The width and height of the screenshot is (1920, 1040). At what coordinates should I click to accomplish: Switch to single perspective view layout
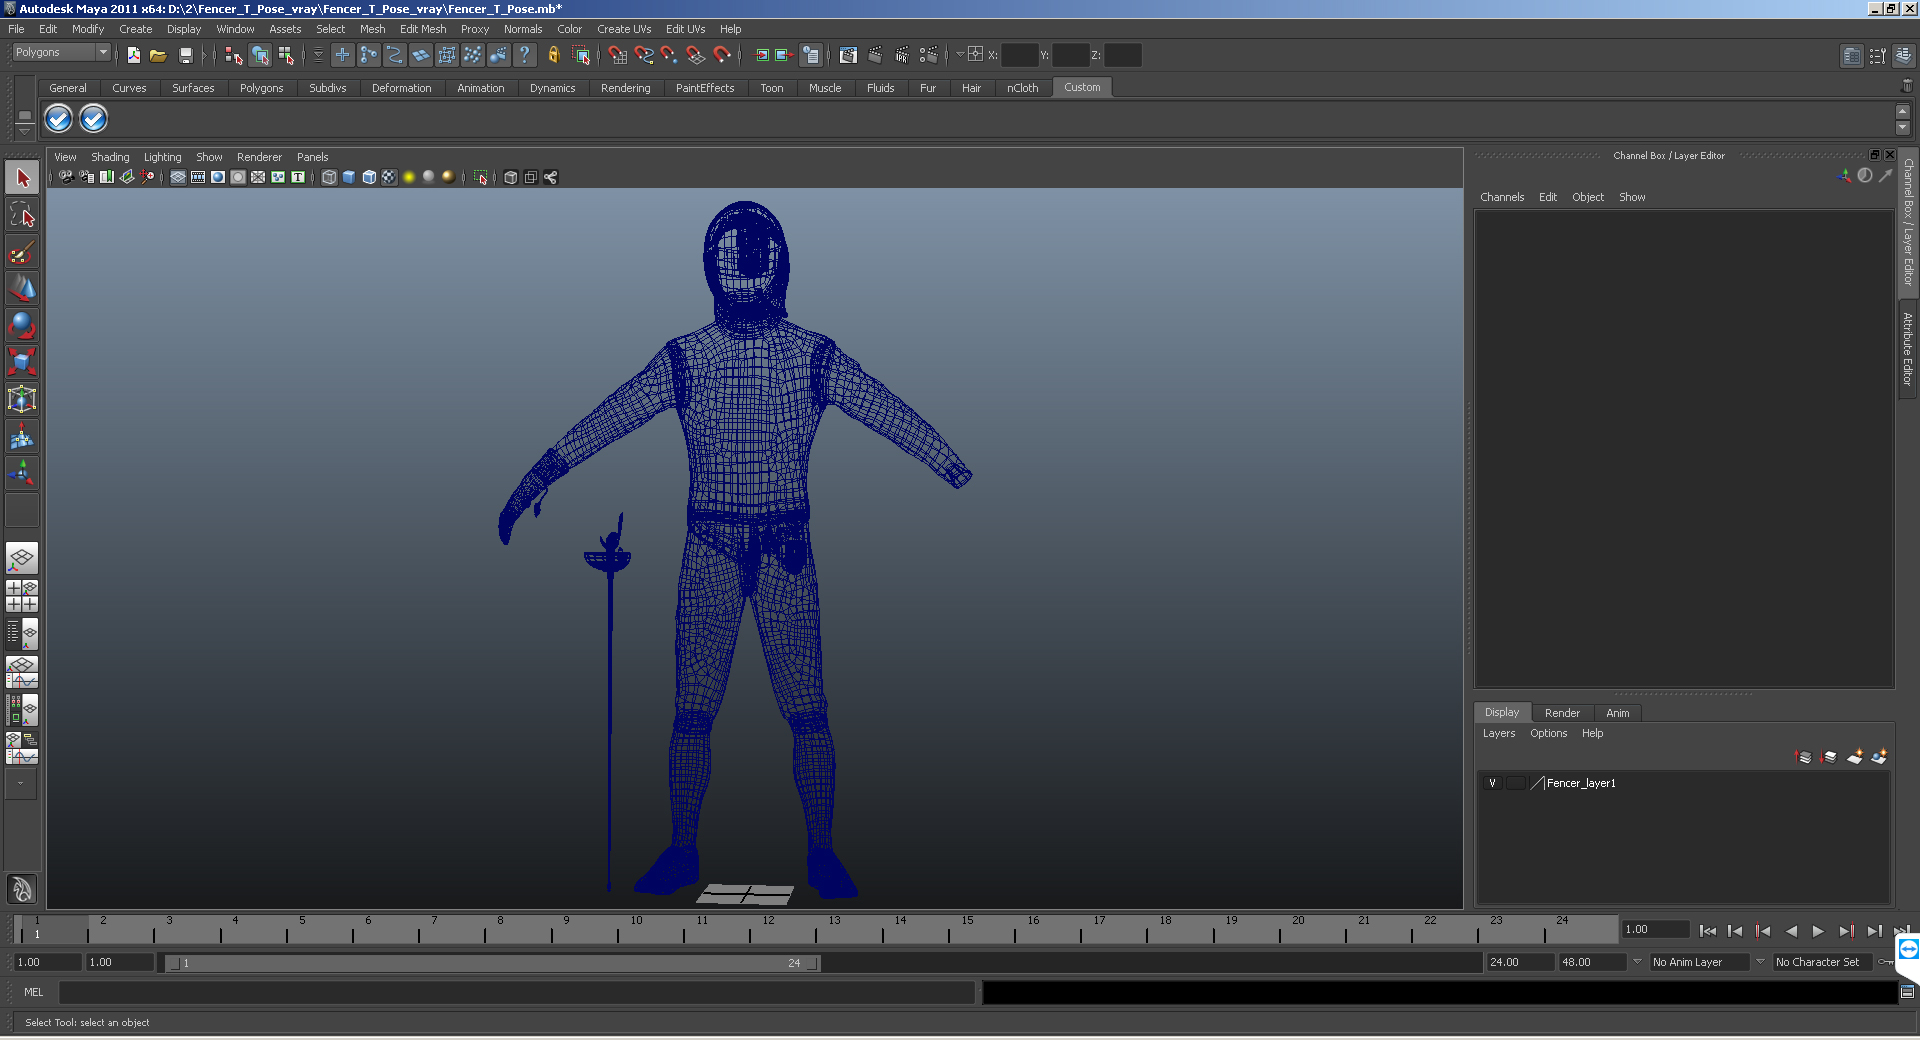pyautogui.click(x=22, y=558)
